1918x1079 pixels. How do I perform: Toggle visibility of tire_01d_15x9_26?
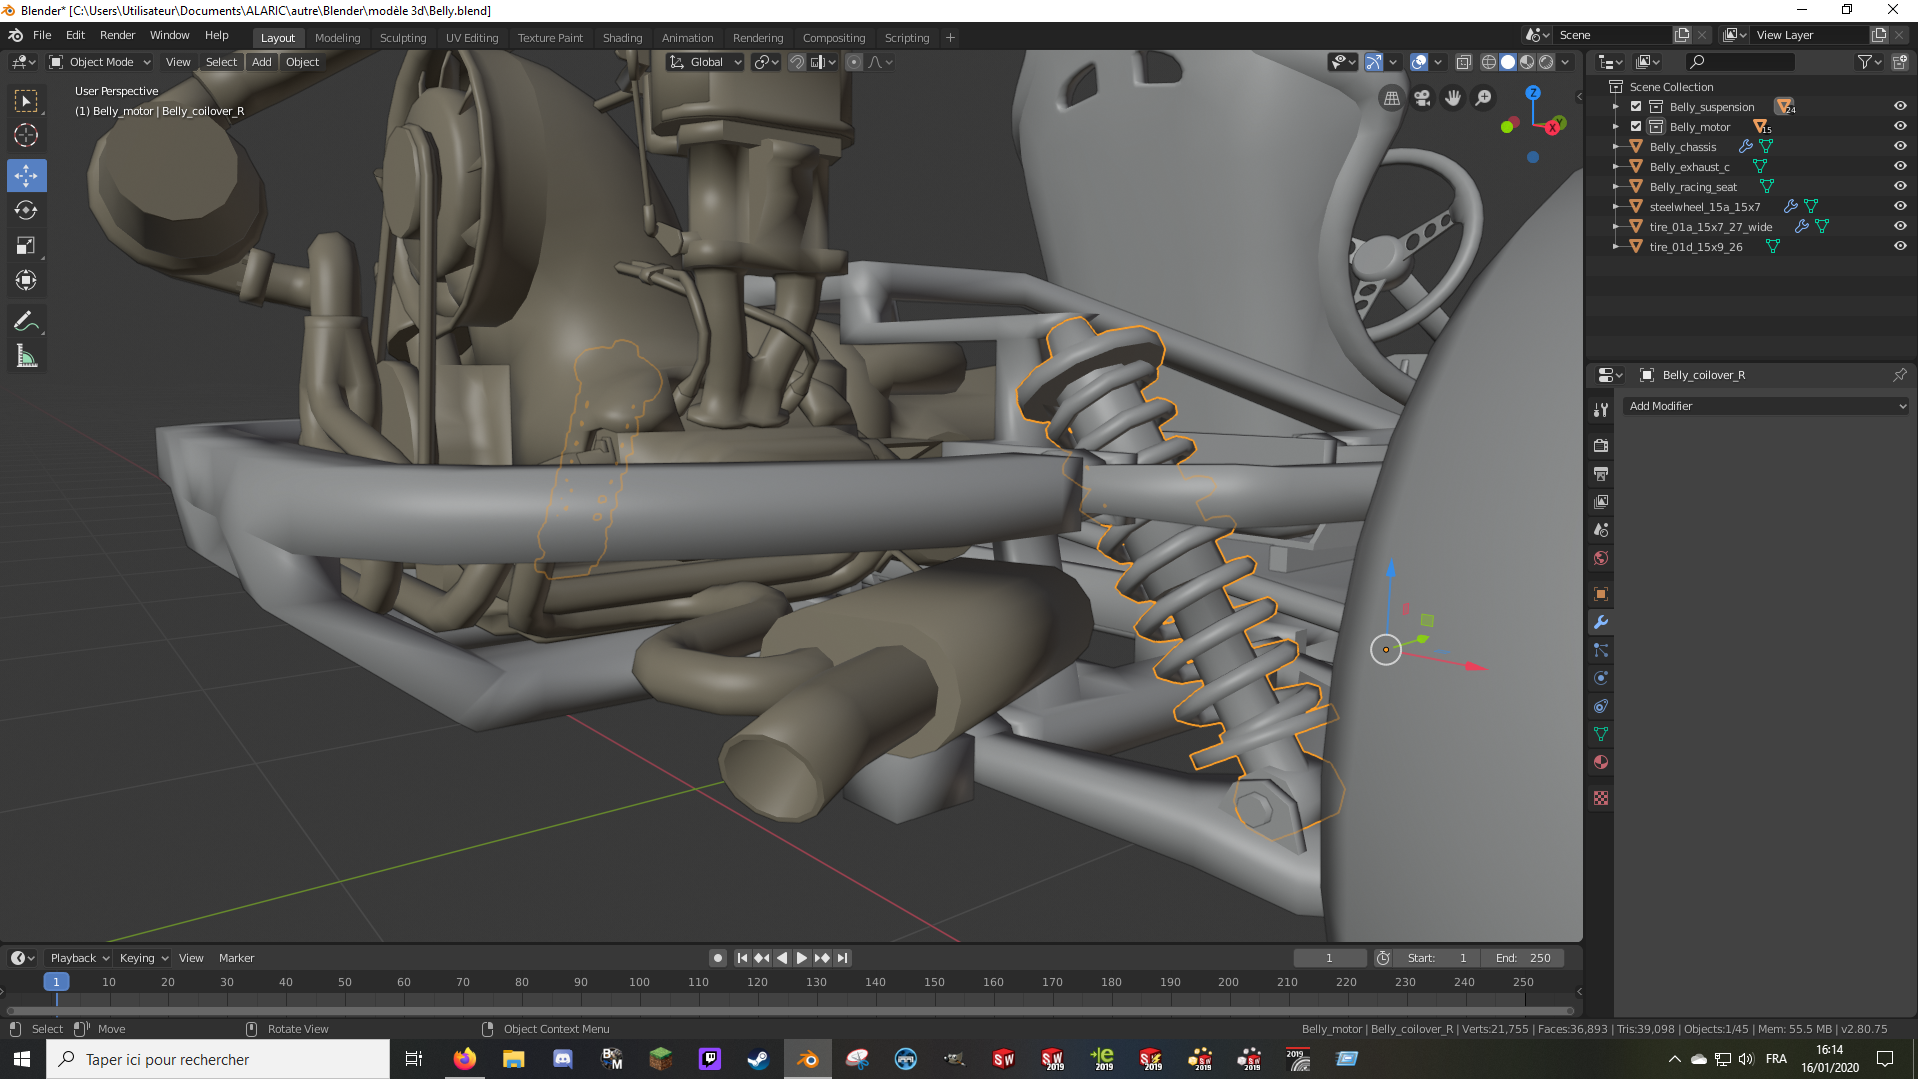1899,247
